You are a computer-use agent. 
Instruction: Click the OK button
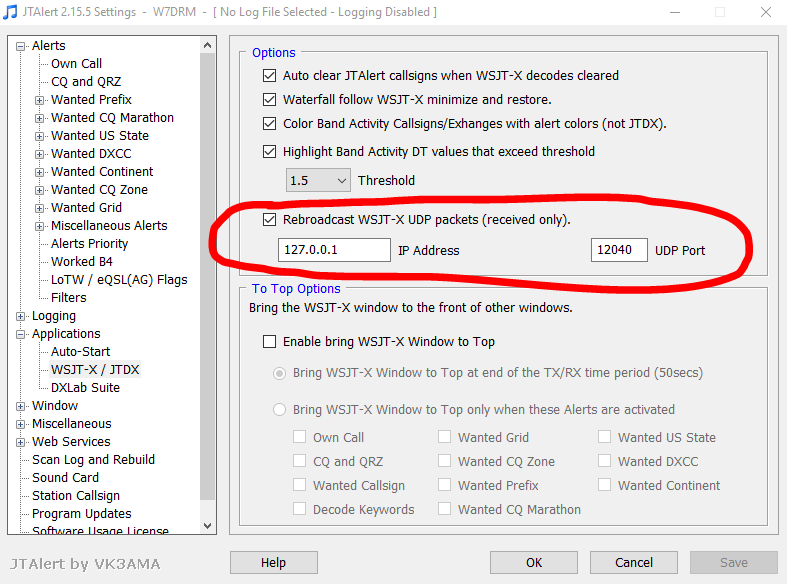click(x=534, y=563)
